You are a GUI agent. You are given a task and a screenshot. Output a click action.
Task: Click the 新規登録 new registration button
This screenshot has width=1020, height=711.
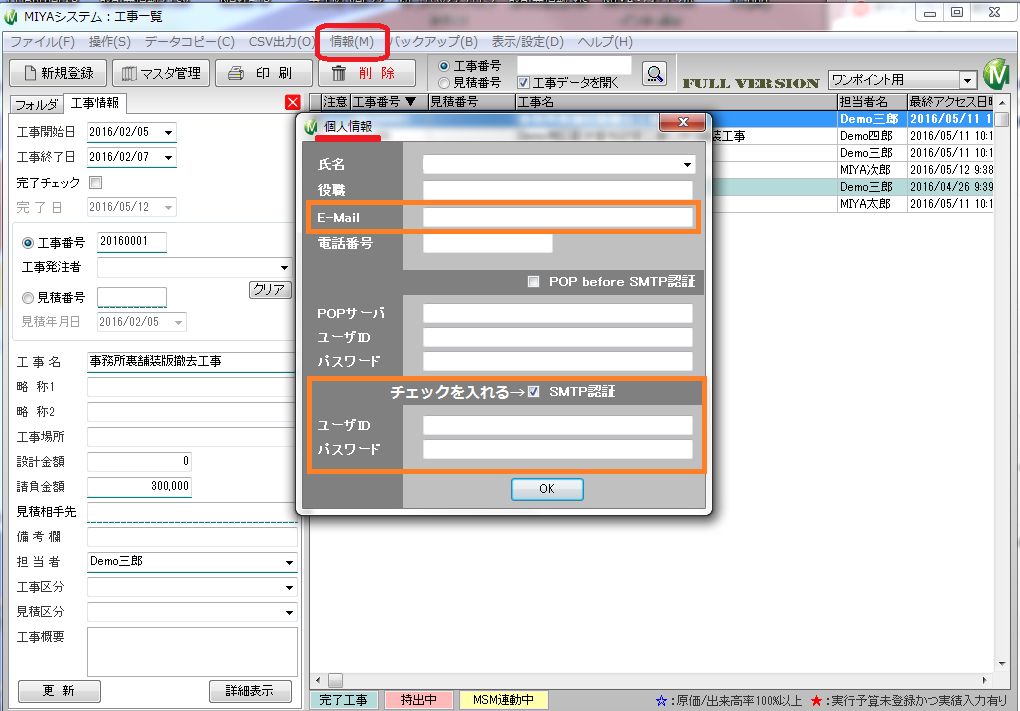click(x=58, y=73)
